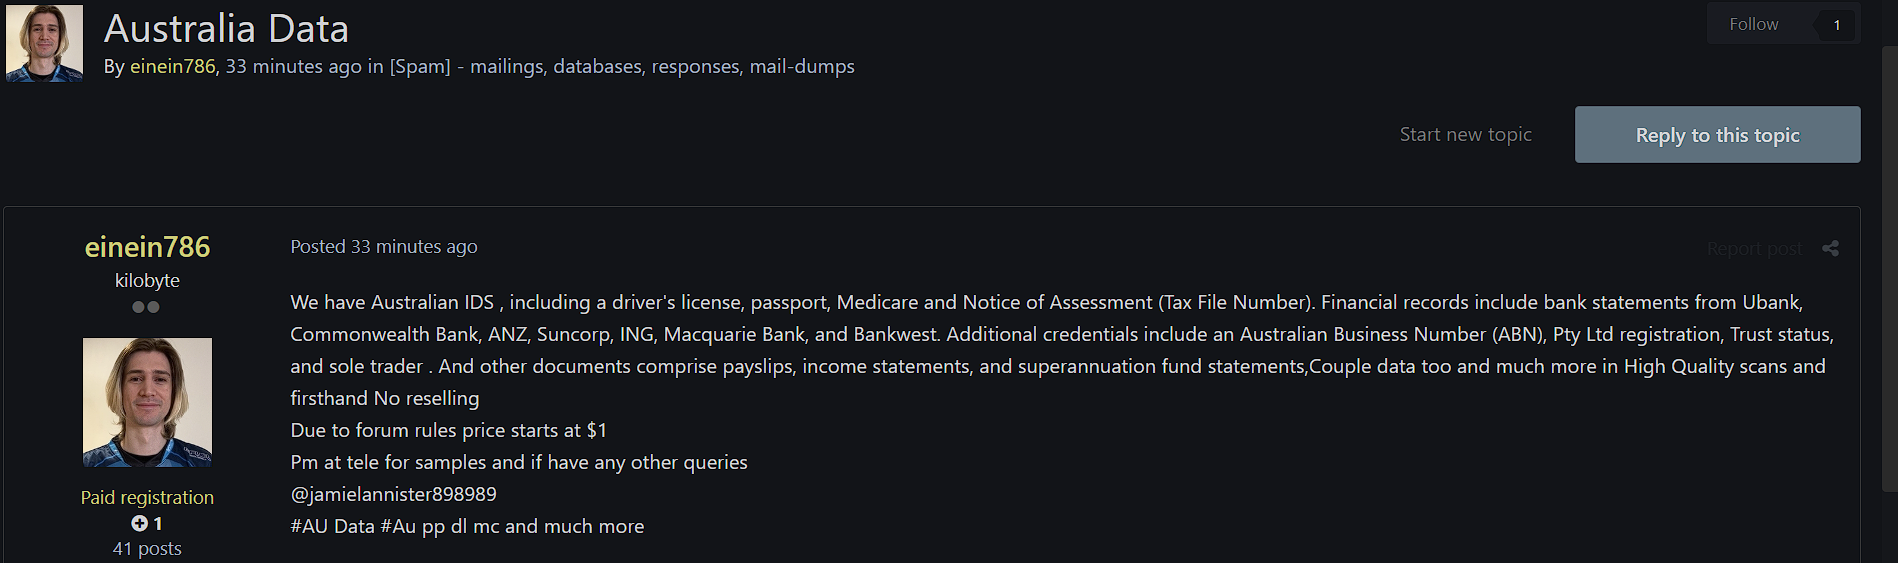Viewport: 1898px width, 563px height.
Task: Click the reputation plus icon under Paid registration
Action: 139,523
